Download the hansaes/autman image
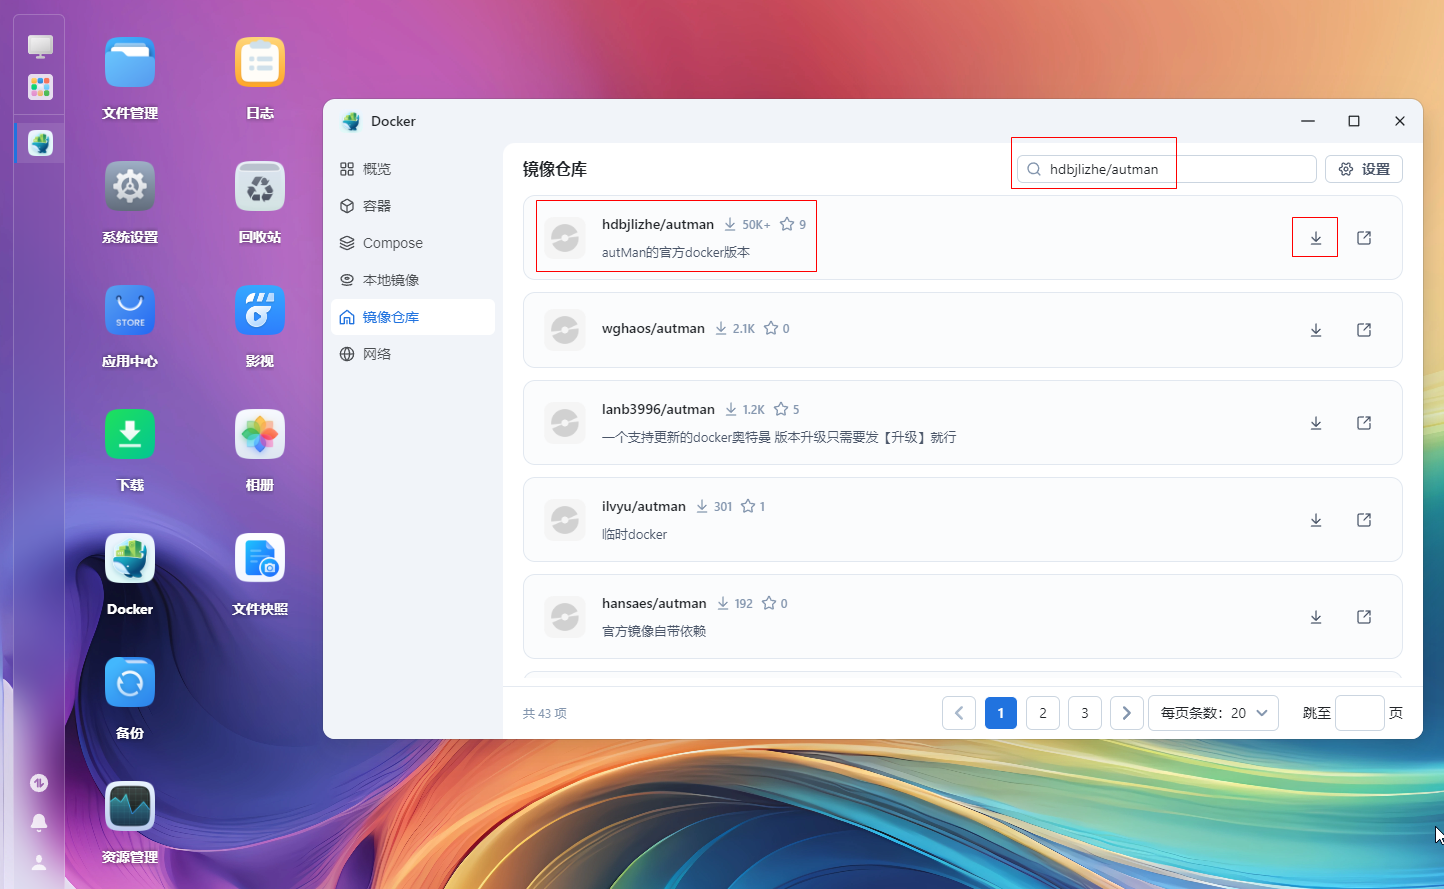This screenshot has width=1444, height=889. 1316,617
